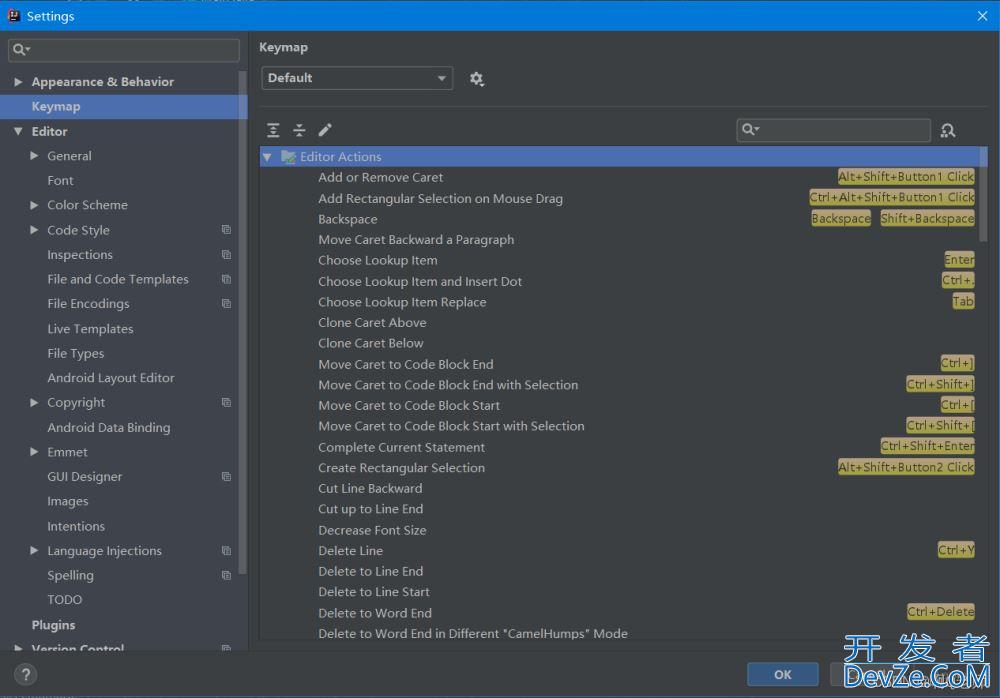Click the IntelliJ Settings window icon
1000x698 pixels.
point(13,15)
